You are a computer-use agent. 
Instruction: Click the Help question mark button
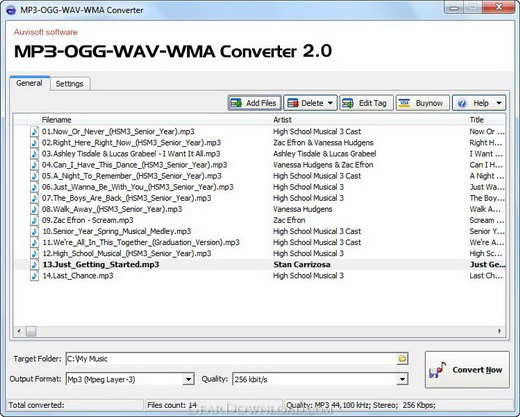point(462,103)
